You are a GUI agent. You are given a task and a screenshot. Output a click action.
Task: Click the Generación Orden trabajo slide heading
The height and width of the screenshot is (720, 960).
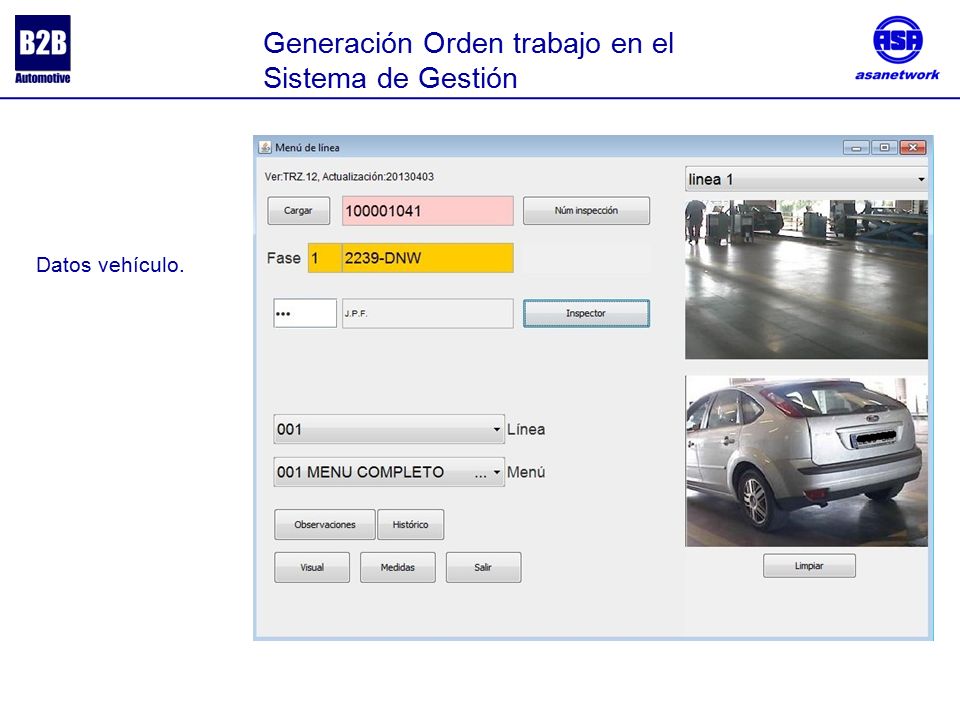click(468, 61)
